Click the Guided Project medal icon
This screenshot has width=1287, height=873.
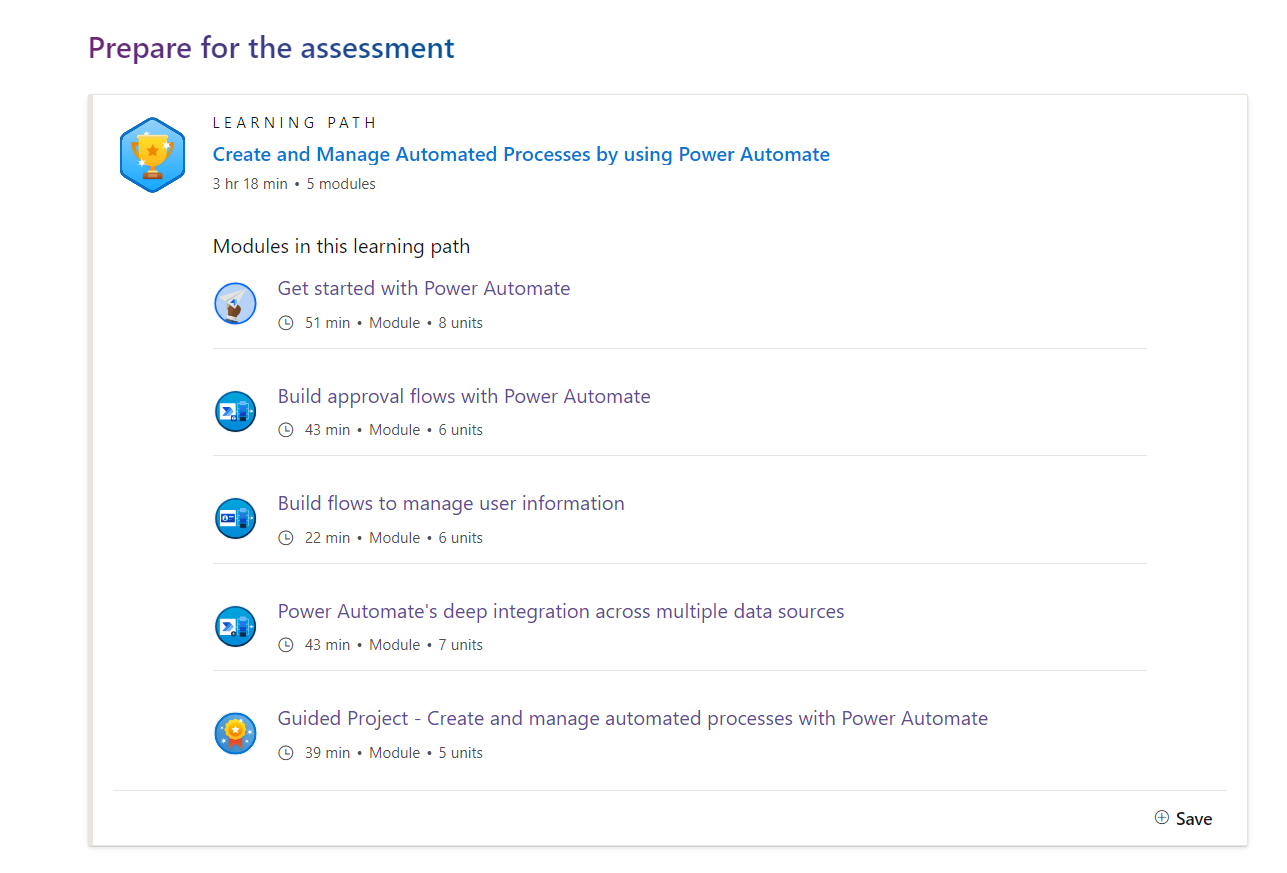(235, 733)
